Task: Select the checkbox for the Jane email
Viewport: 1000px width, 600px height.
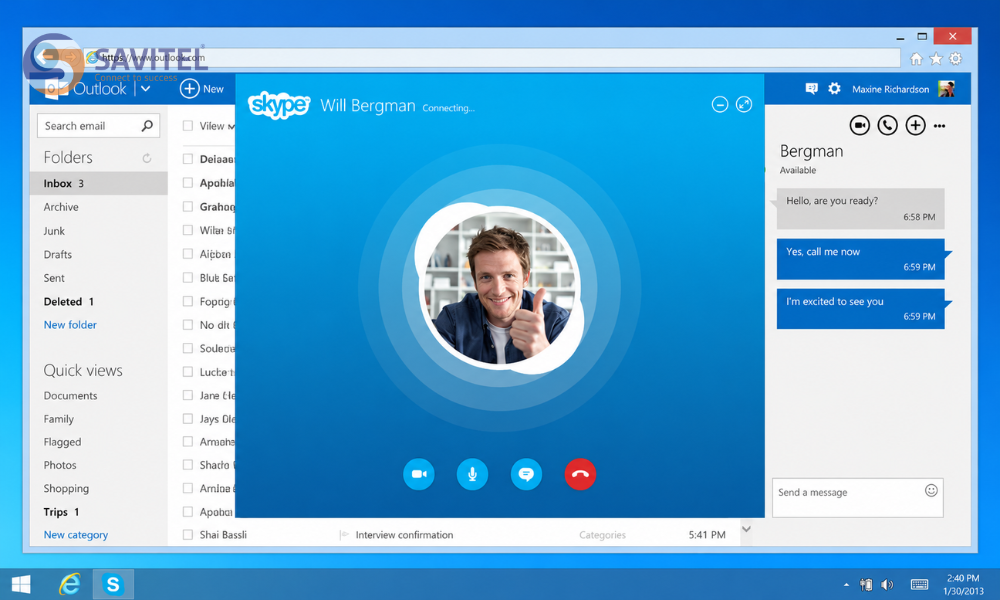Action: pyautogui.click(x=188, y=395)
